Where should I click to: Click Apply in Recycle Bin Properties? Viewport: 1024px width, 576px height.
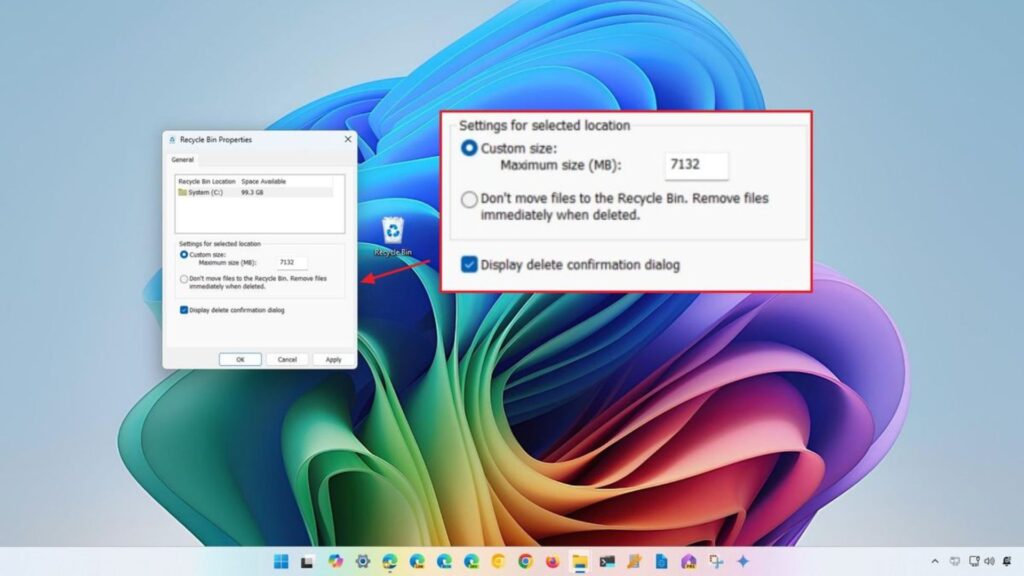pos(333,359)
